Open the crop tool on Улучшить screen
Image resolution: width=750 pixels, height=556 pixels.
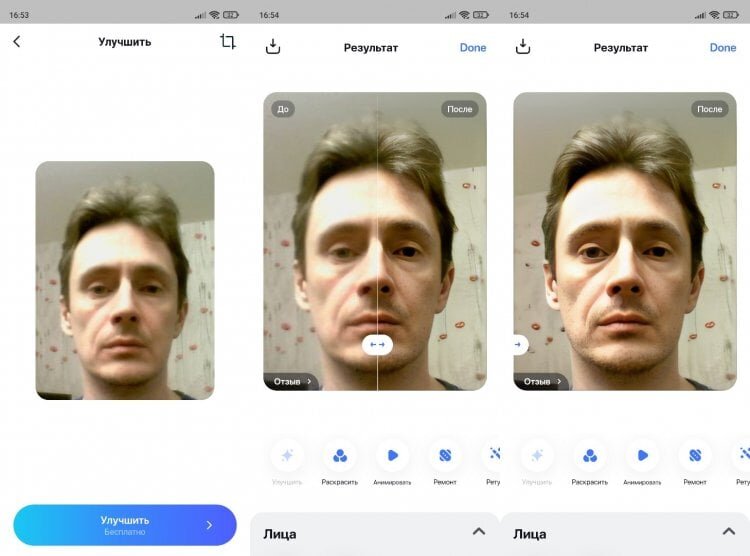(x=228, y=42)
